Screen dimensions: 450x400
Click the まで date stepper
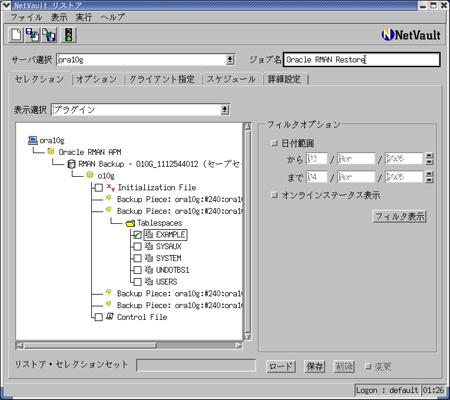coord(430,177)
